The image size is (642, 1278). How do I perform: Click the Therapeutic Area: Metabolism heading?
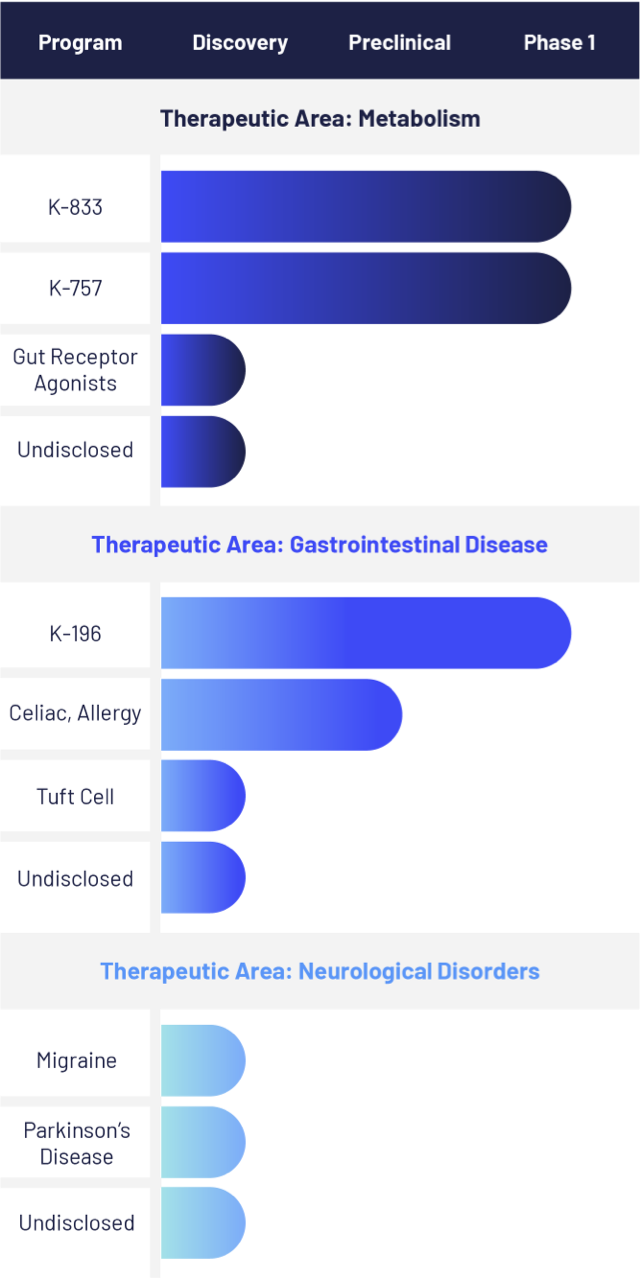pos(320,118)
